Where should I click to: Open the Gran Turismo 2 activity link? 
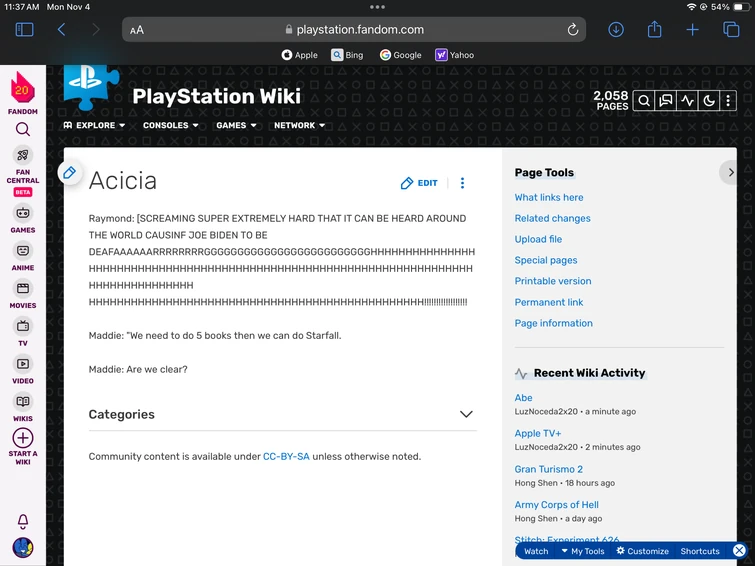pos(548,469)
